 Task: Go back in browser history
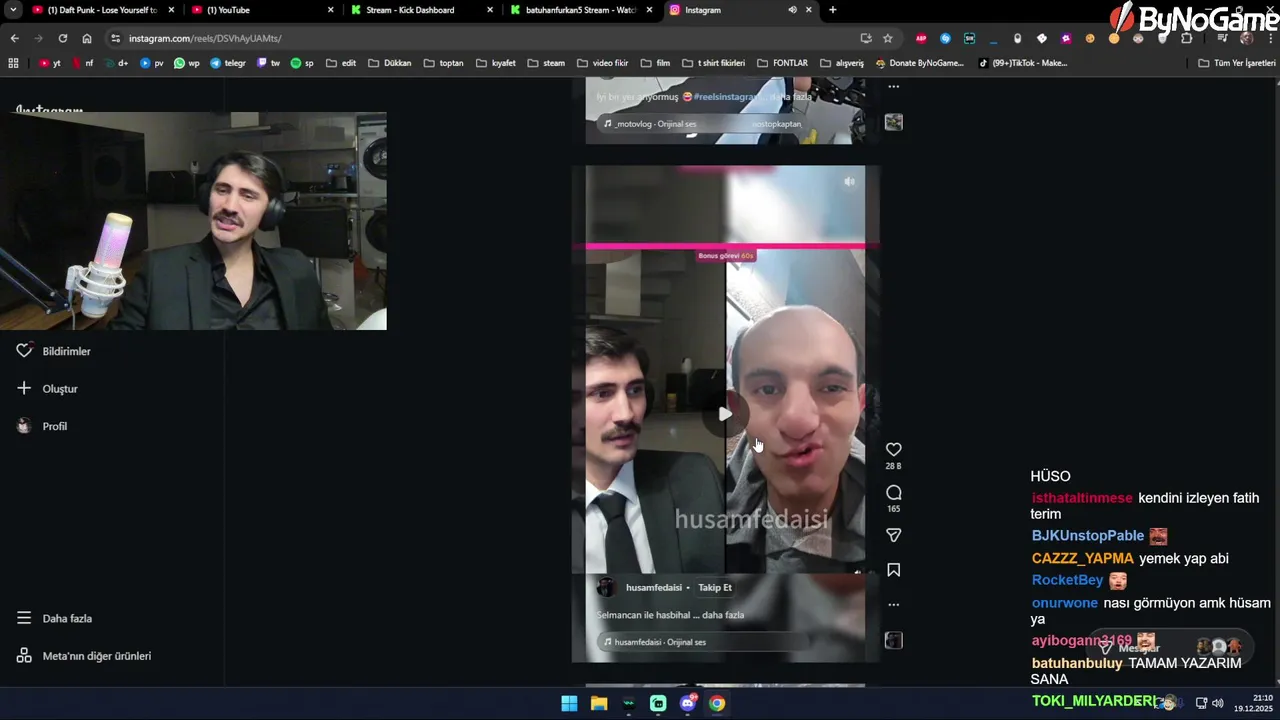click(15, 38)
